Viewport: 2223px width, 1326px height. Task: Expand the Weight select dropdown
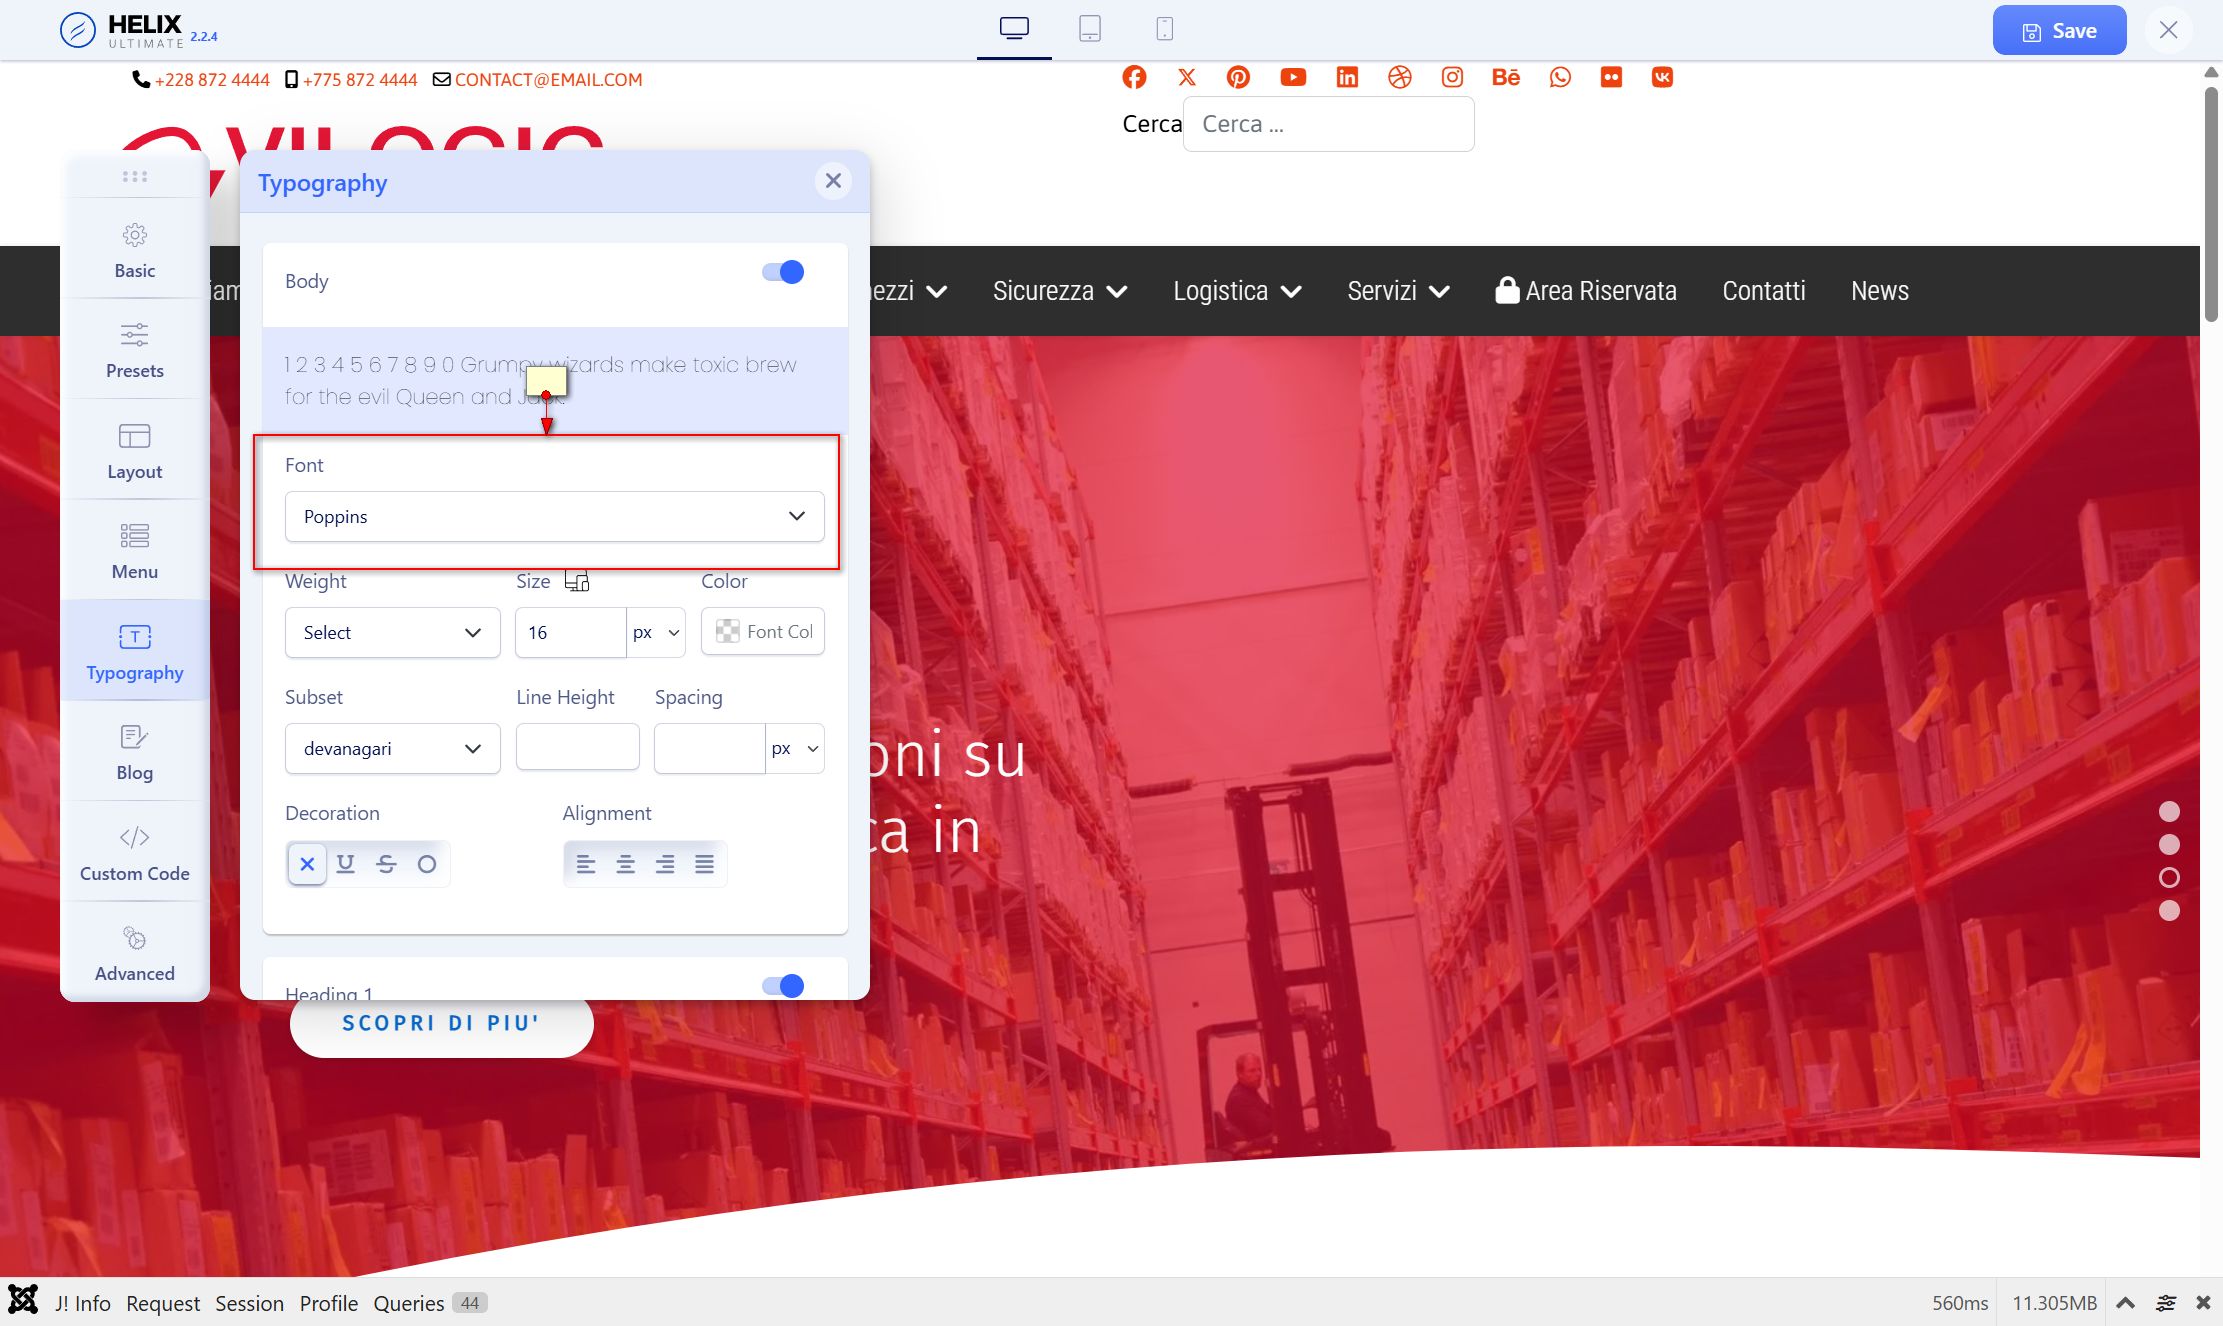(392, 632)
